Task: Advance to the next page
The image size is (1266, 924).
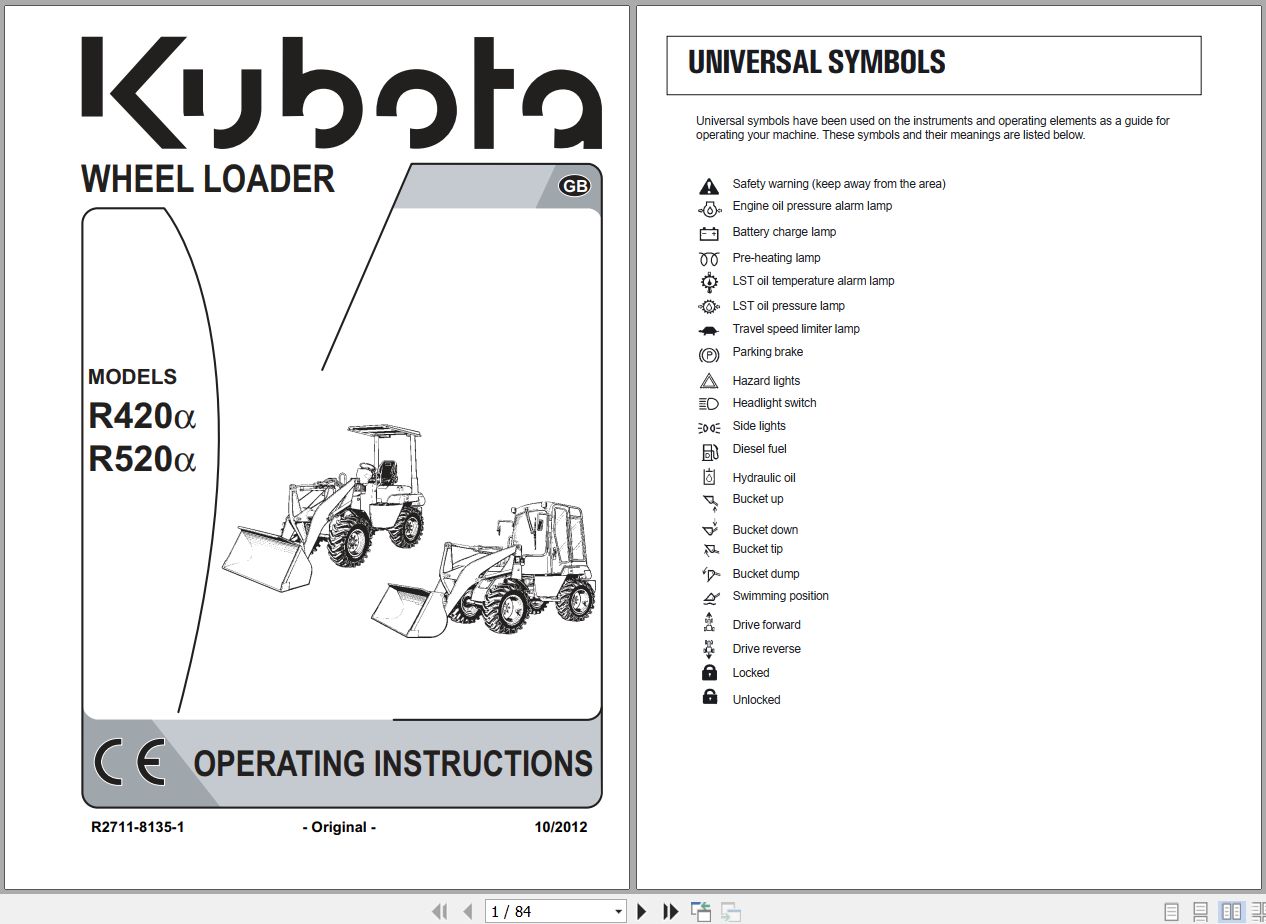Action: (641, 911)
